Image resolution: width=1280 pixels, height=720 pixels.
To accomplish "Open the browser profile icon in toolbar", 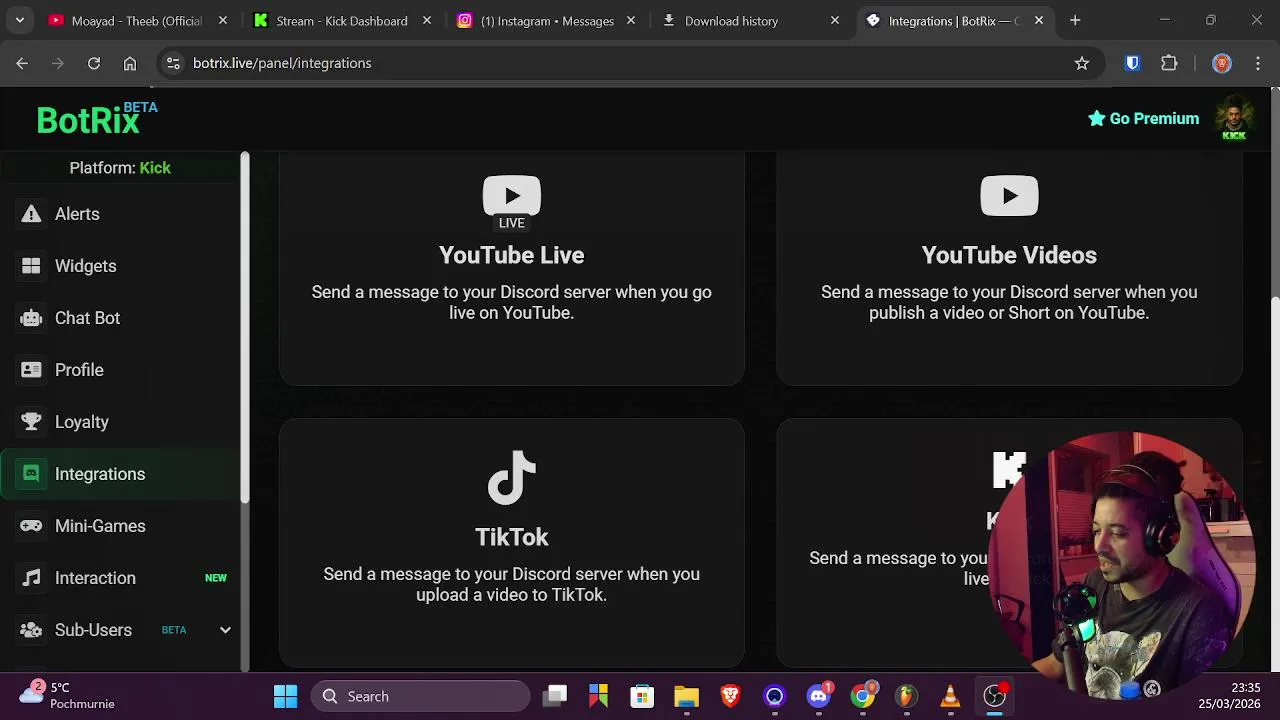I will (1221, 63).
